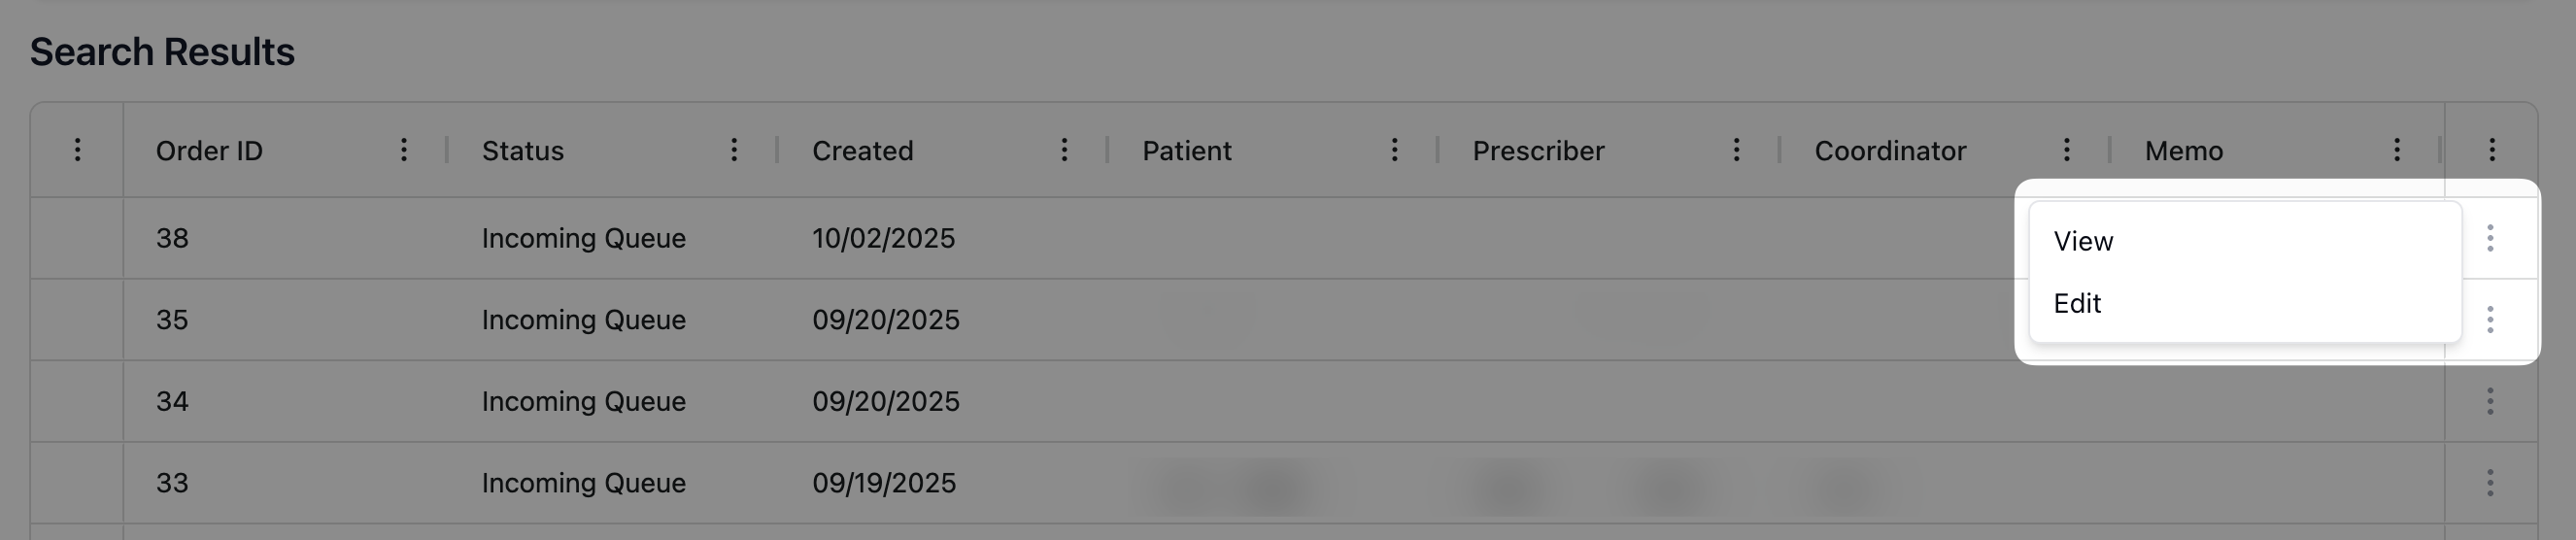Open Memo column options menu
The image size is (2576, 540).
(2396, 150)
